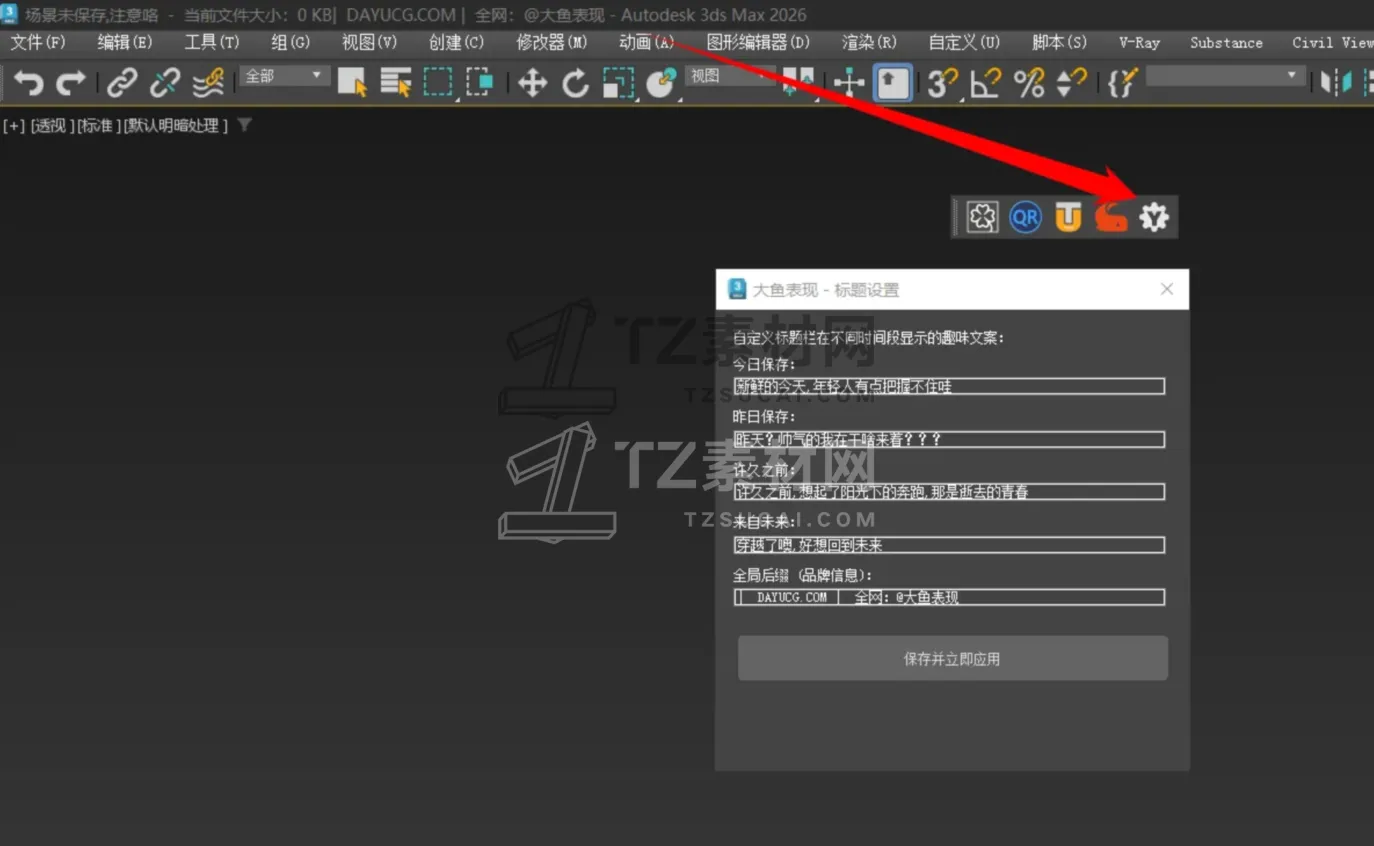Toggle Angle Snap
Viewport: 1374px width, 846px height.
[986, 82]
